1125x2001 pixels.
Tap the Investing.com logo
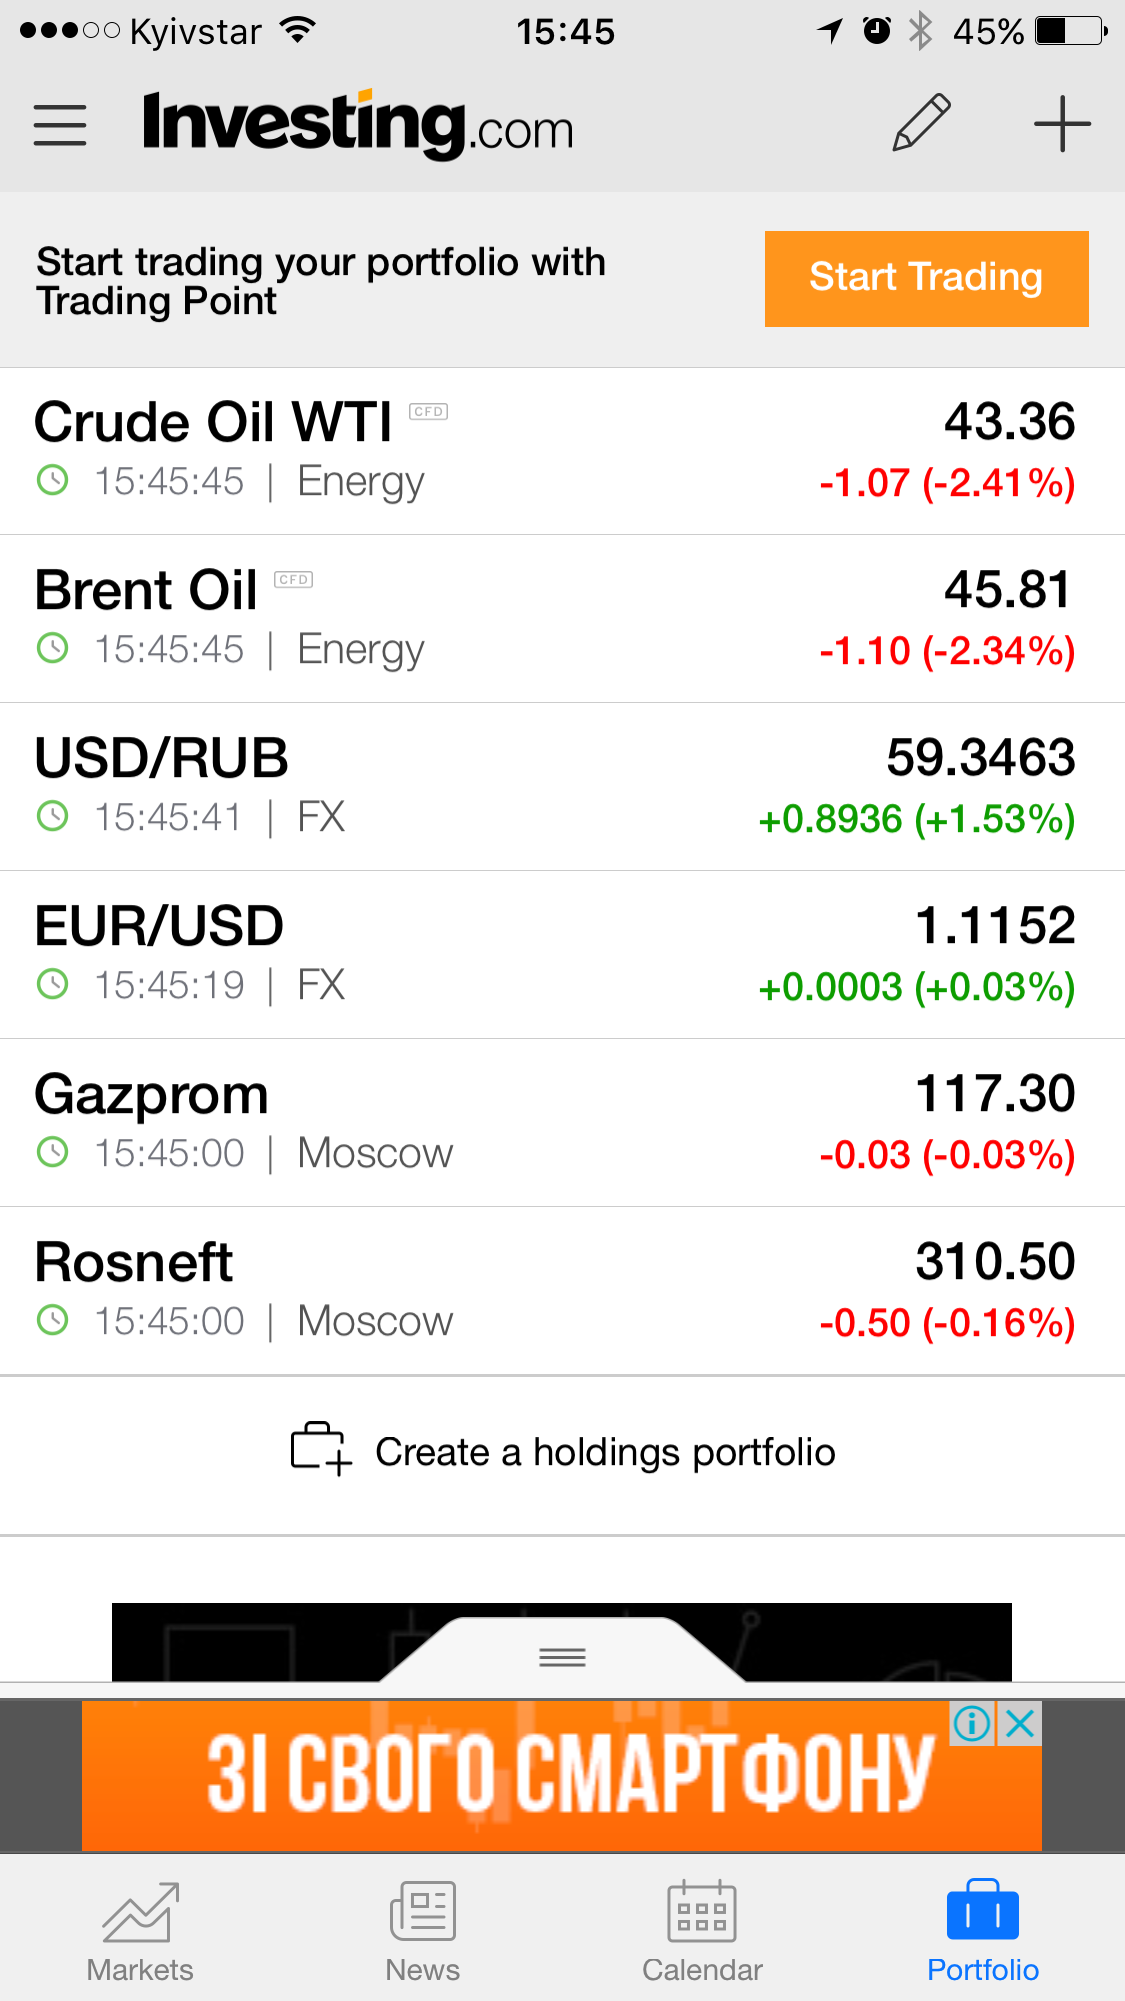[x=358, y=125]
